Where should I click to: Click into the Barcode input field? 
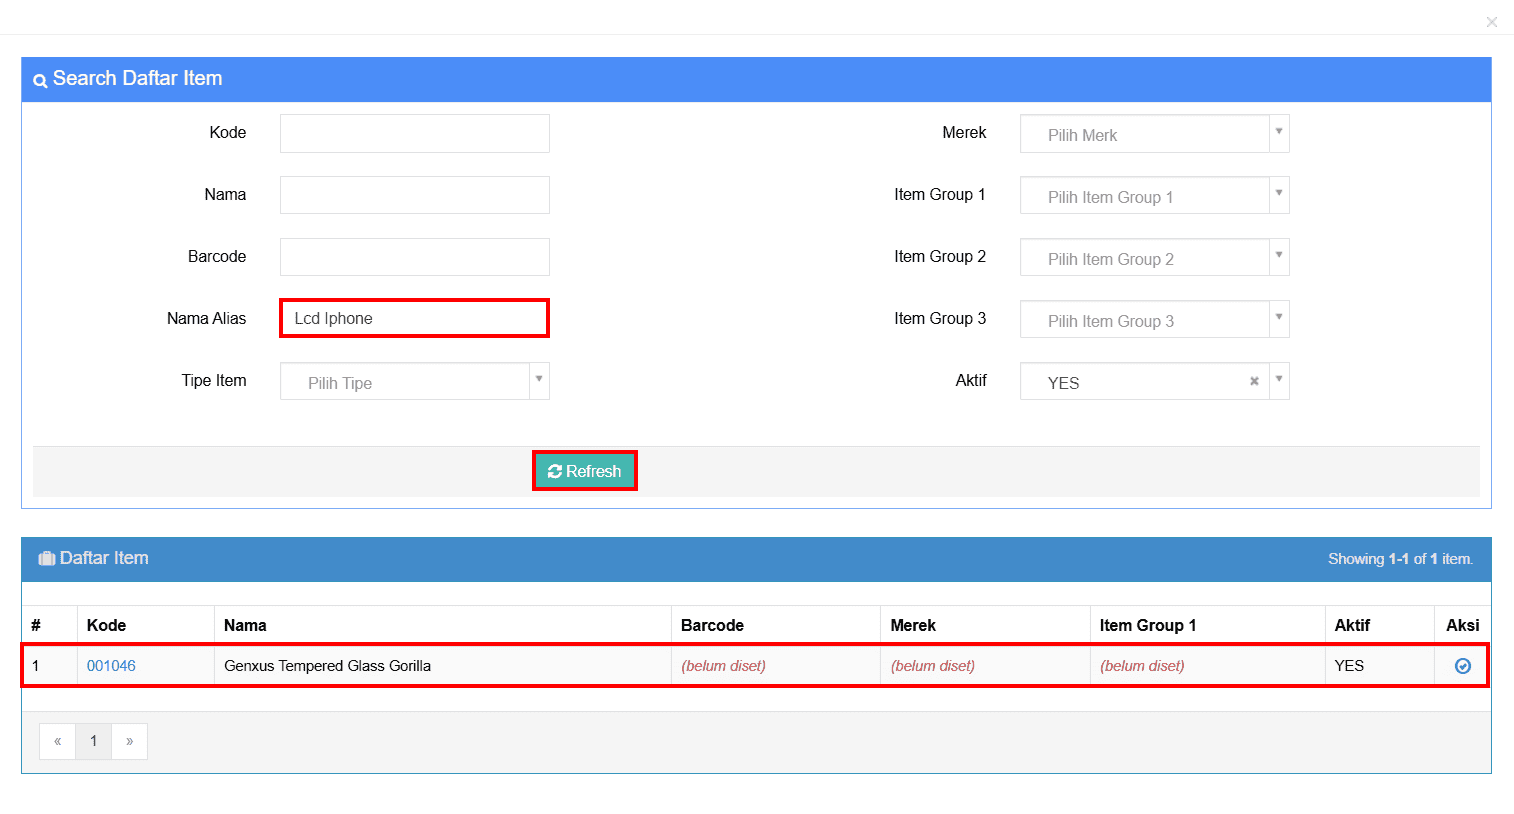click(414, 258)
